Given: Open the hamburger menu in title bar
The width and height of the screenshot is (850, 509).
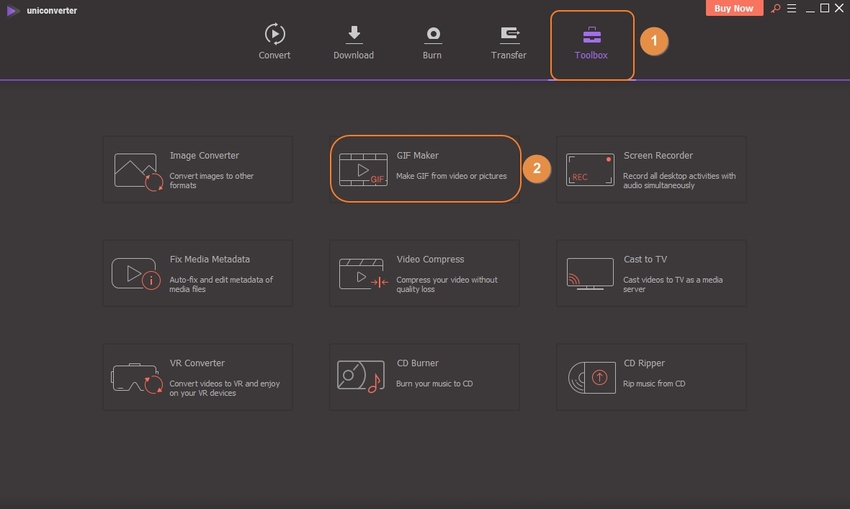Looking at the screenshot, I should click(x=791, y=9).
